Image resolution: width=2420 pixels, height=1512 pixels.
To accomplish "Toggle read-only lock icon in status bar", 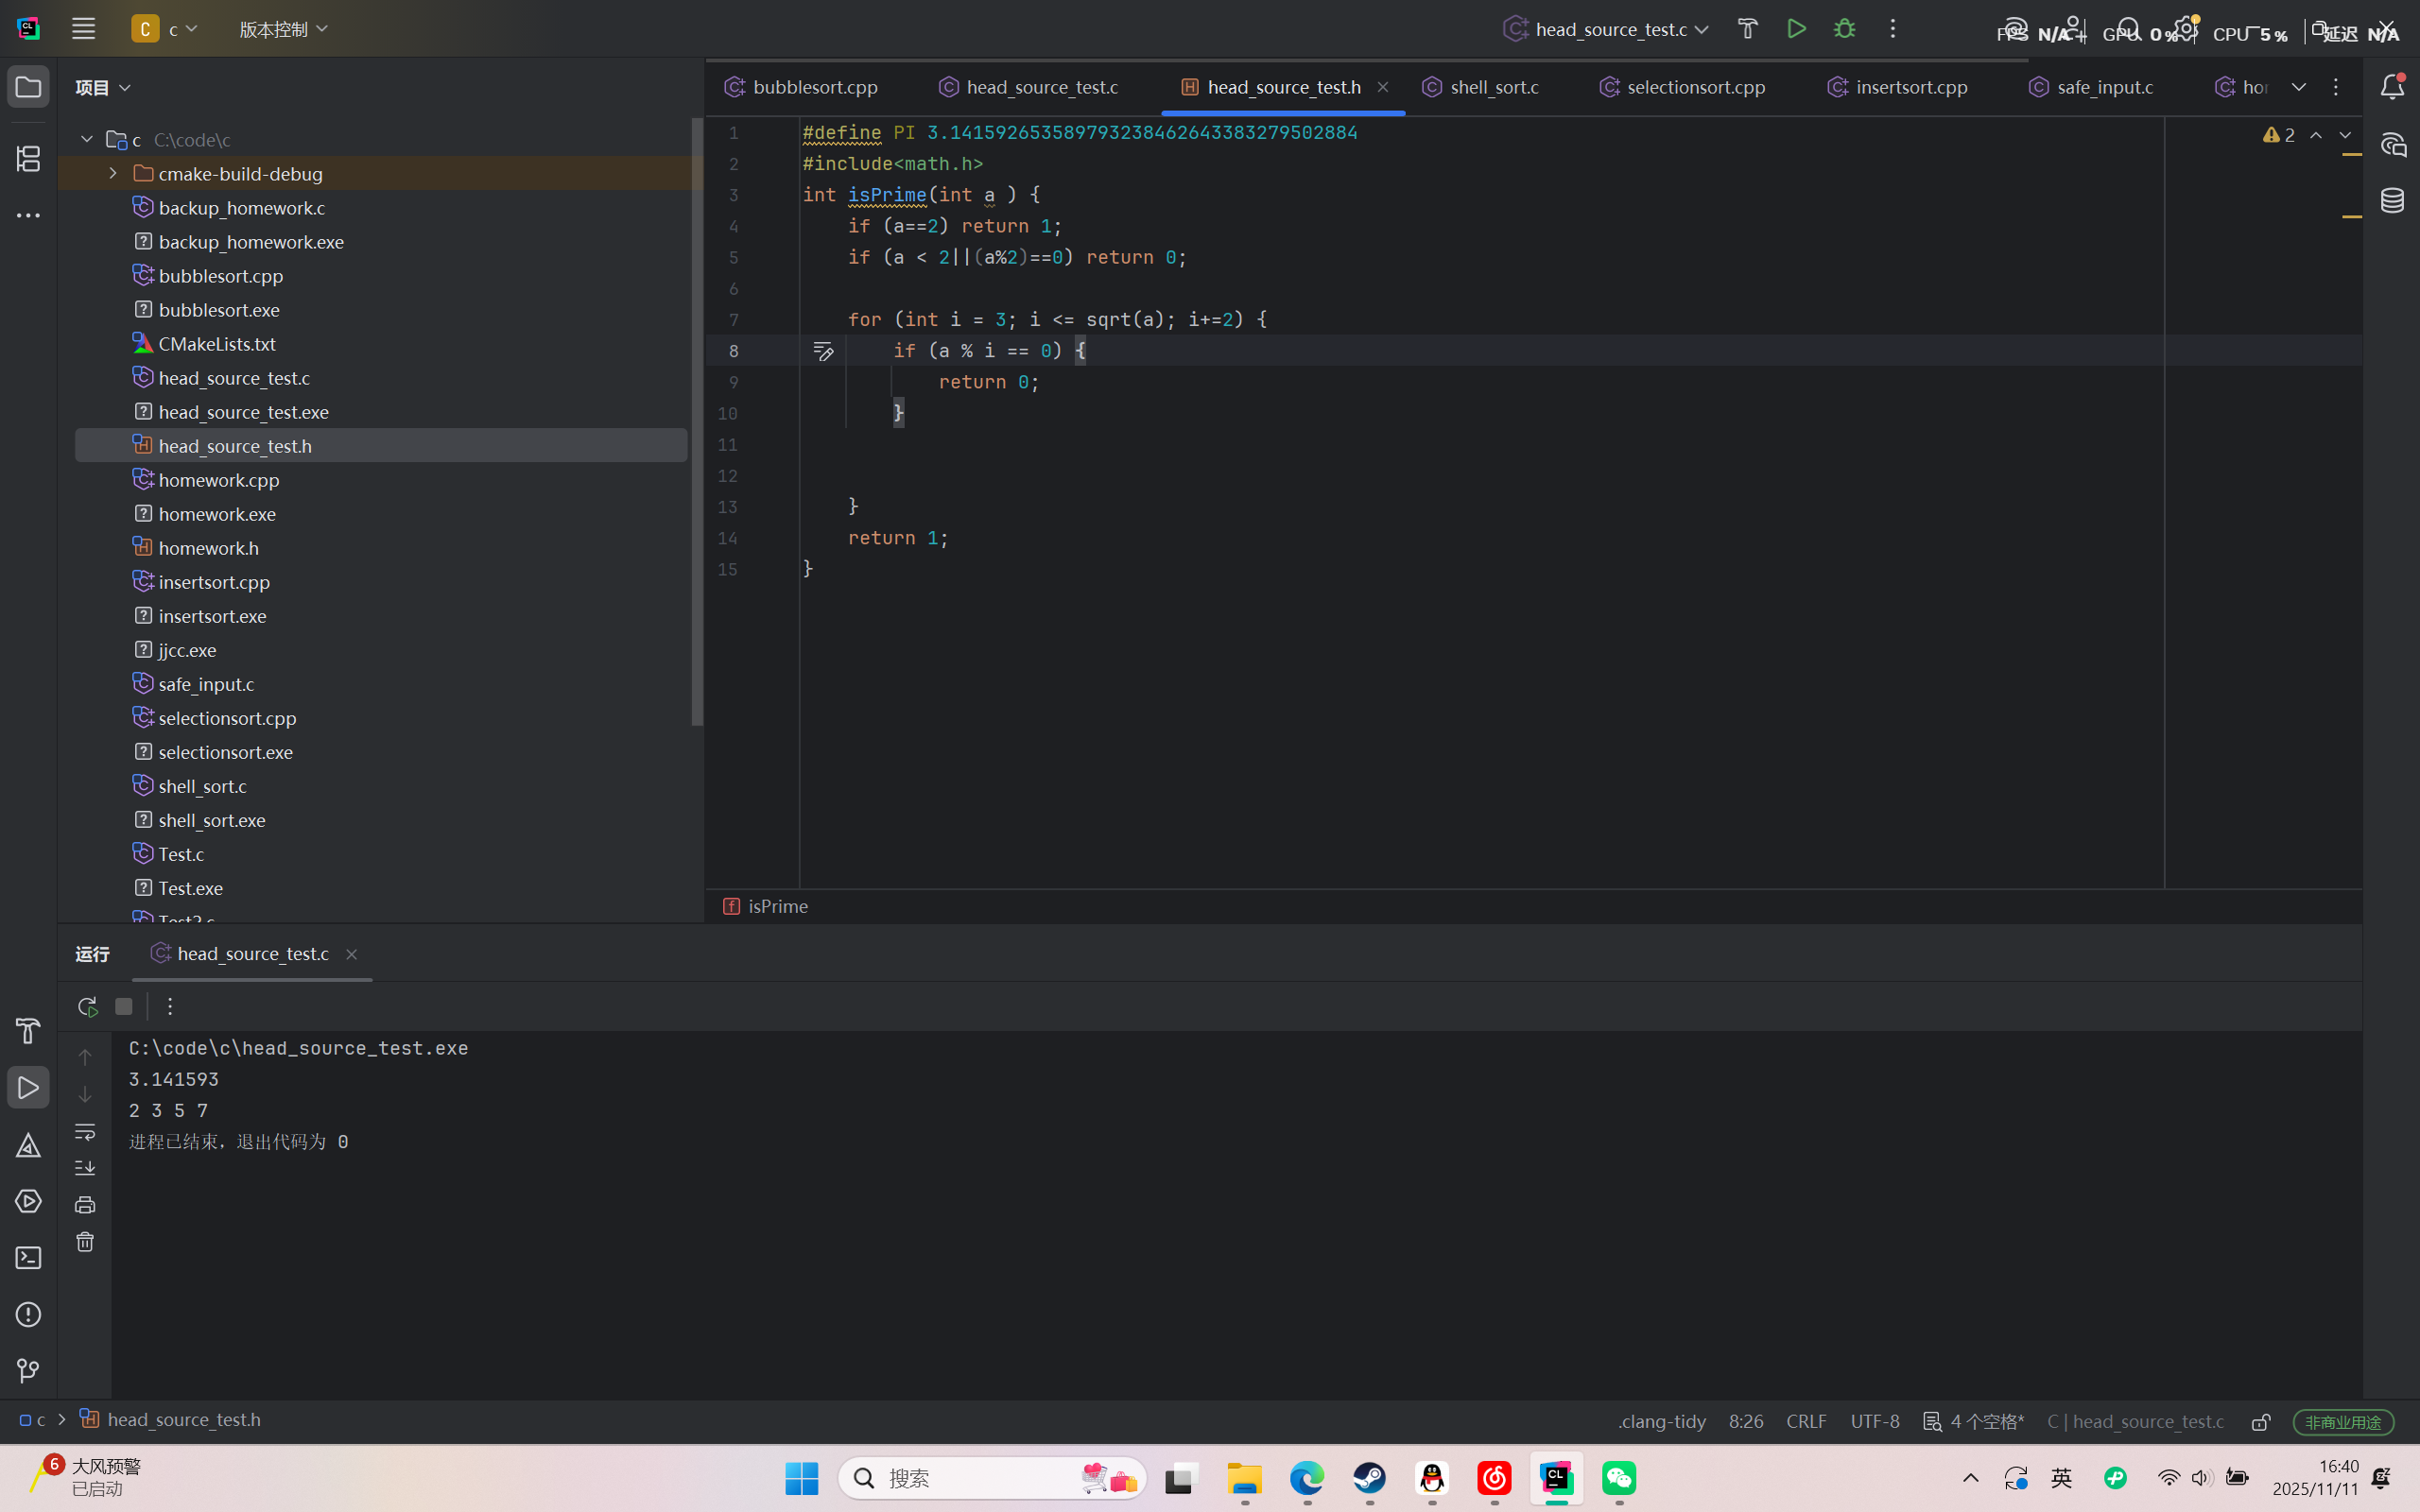I will (x=2261, y=1422).
